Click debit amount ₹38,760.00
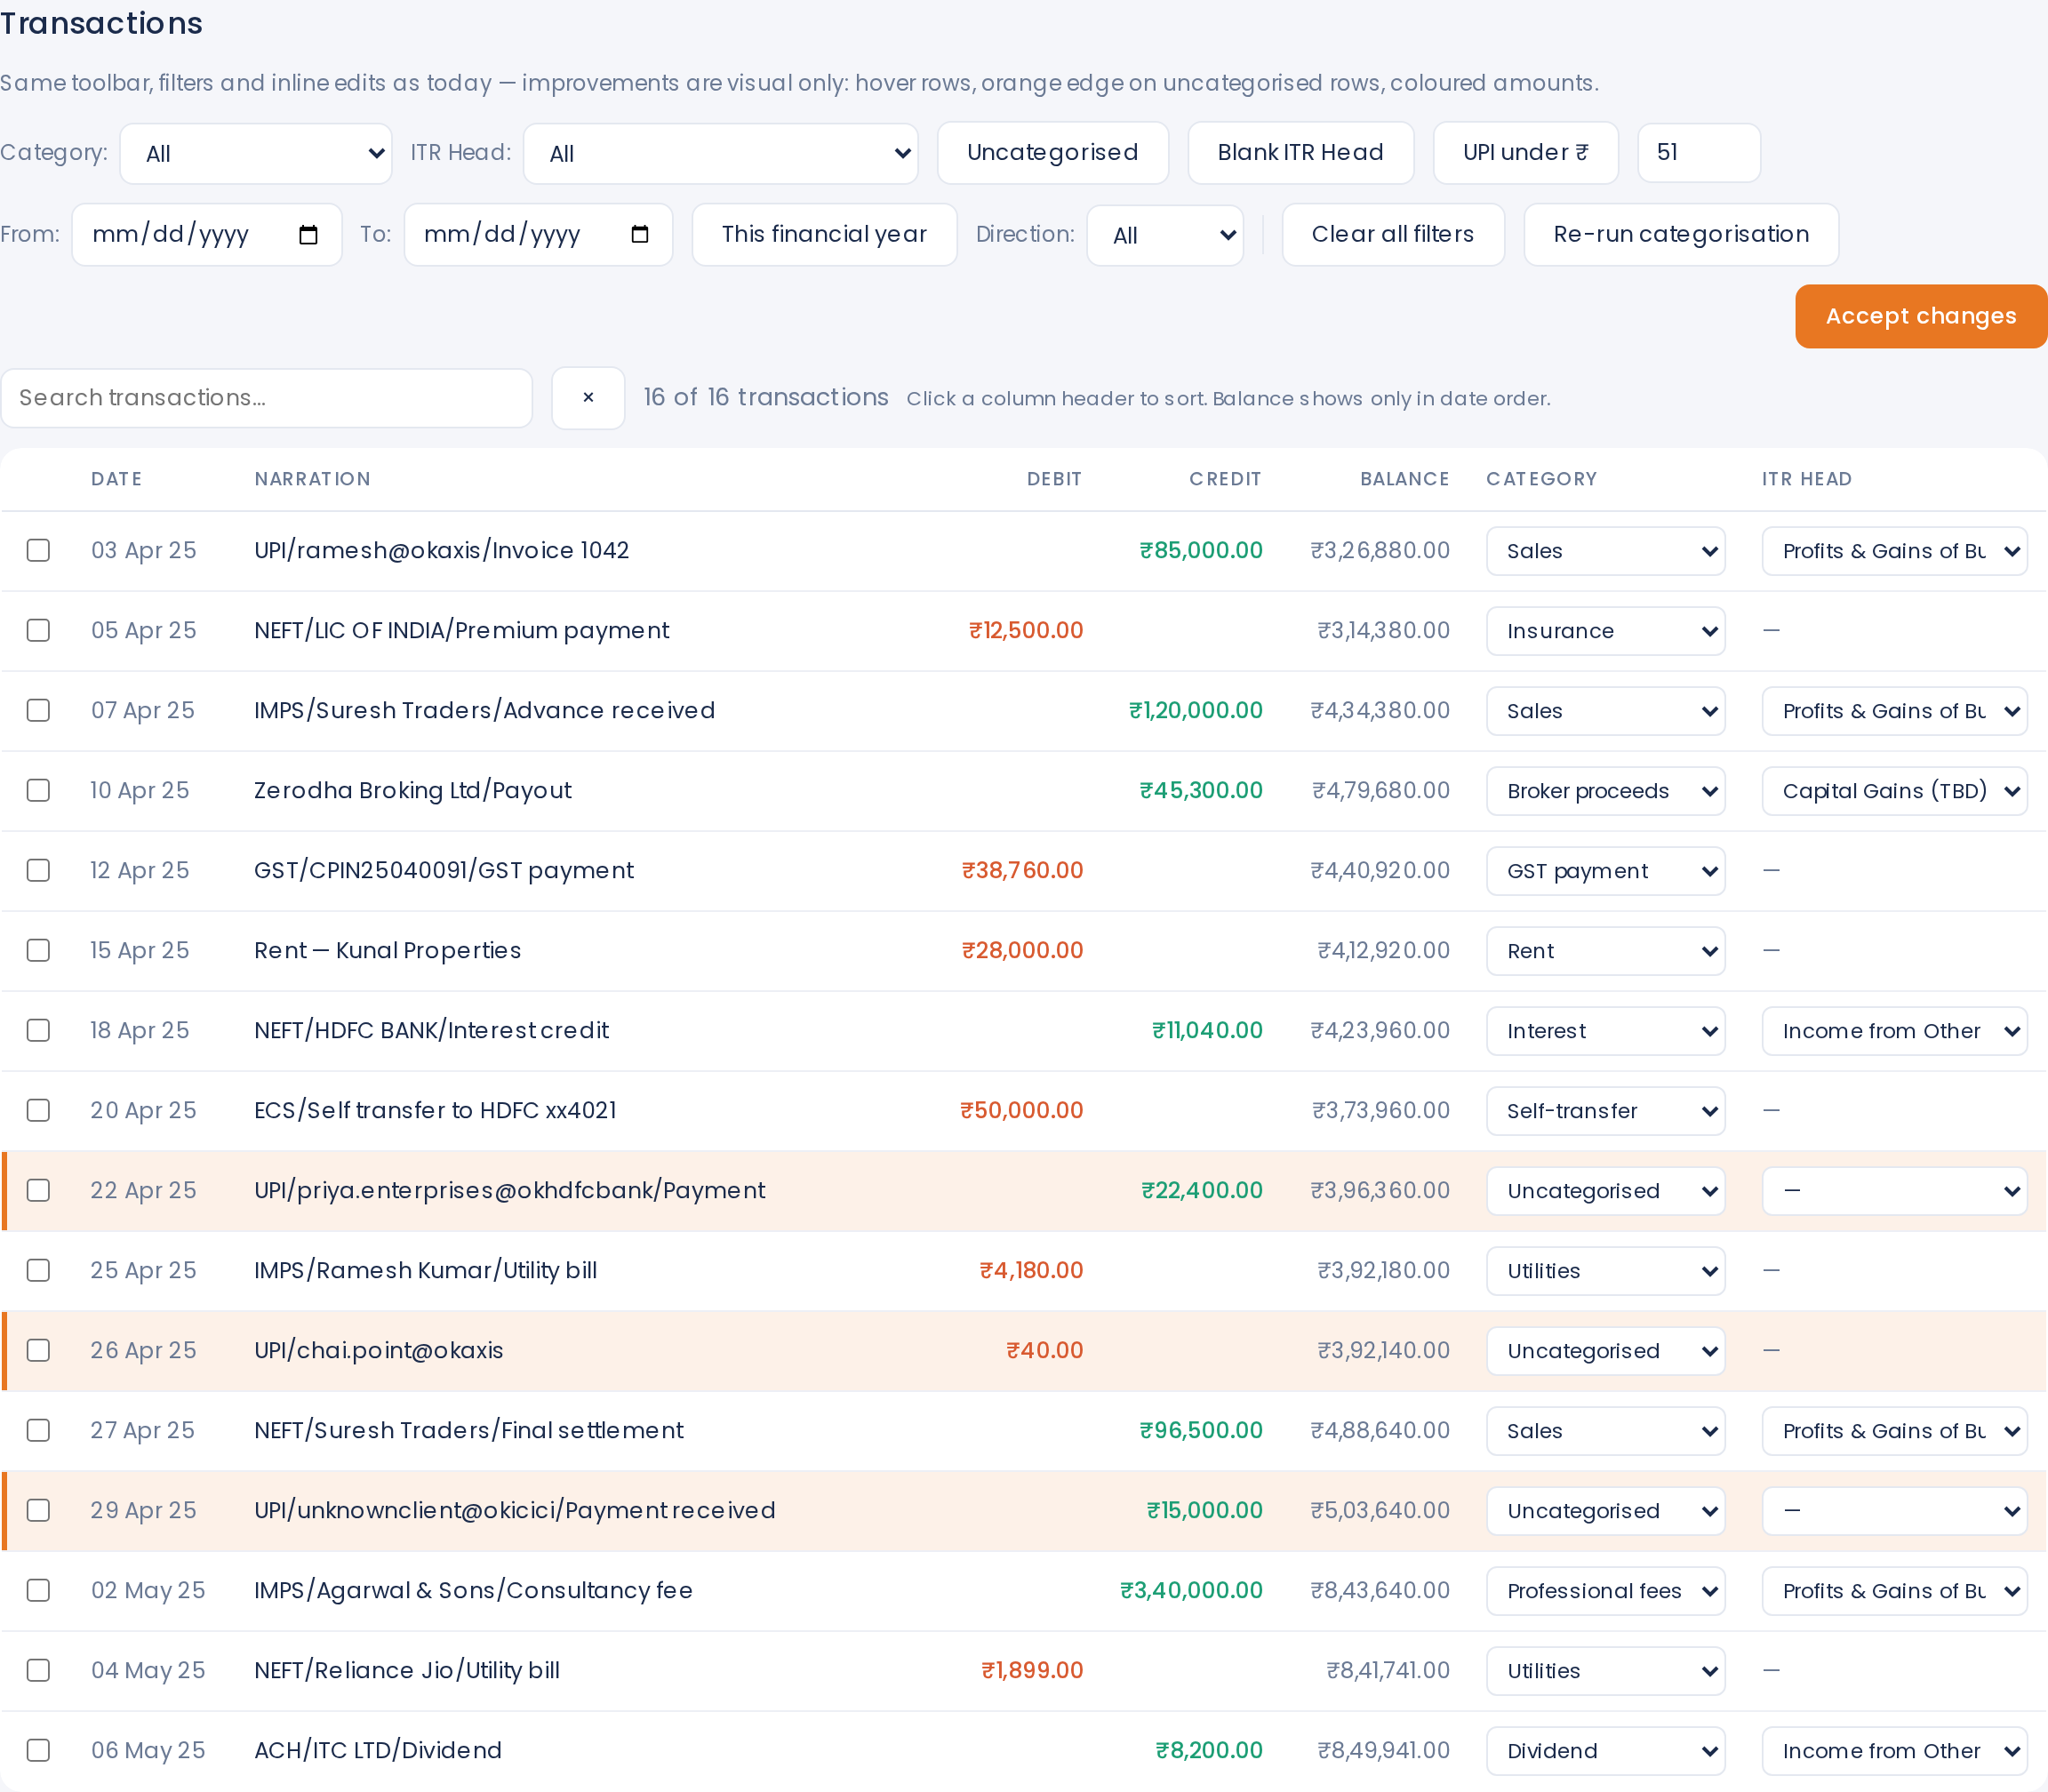 click(x=1022, y=871)
